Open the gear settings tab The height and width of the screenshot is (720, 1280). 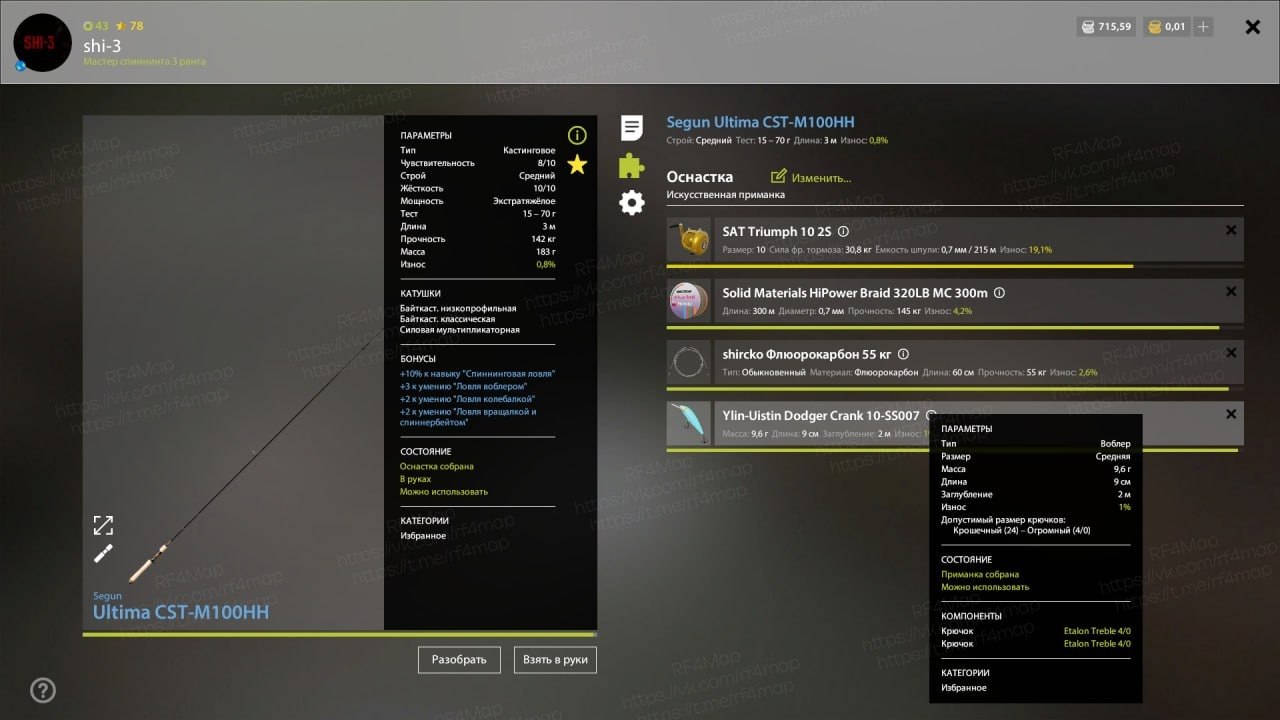coord(632,203)
